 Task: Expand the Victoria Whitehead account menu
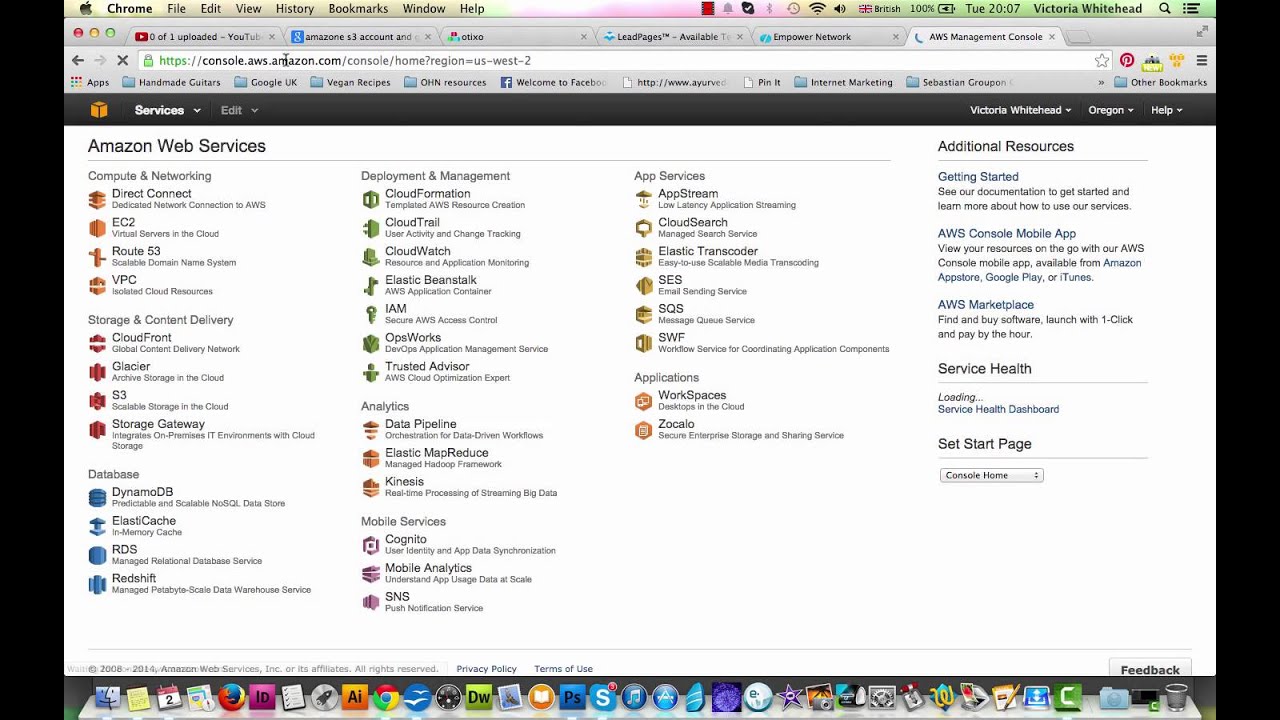coord(1020,110)
